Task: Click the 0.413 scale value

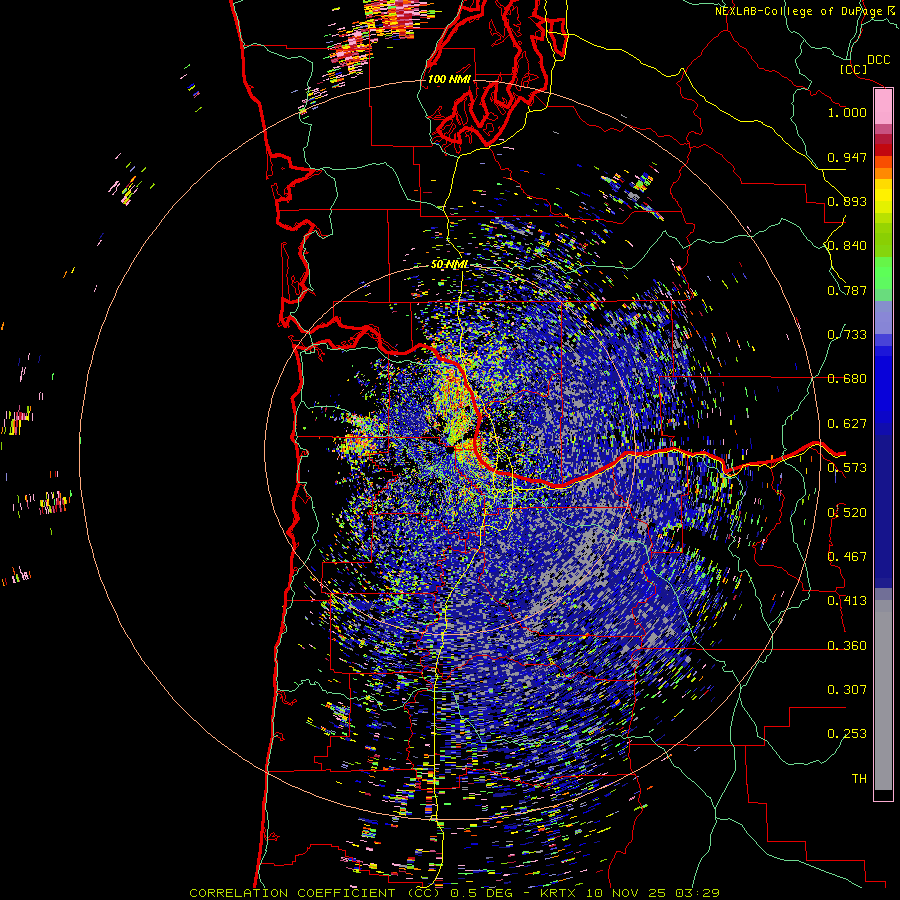Action: [x=847, y=601]
